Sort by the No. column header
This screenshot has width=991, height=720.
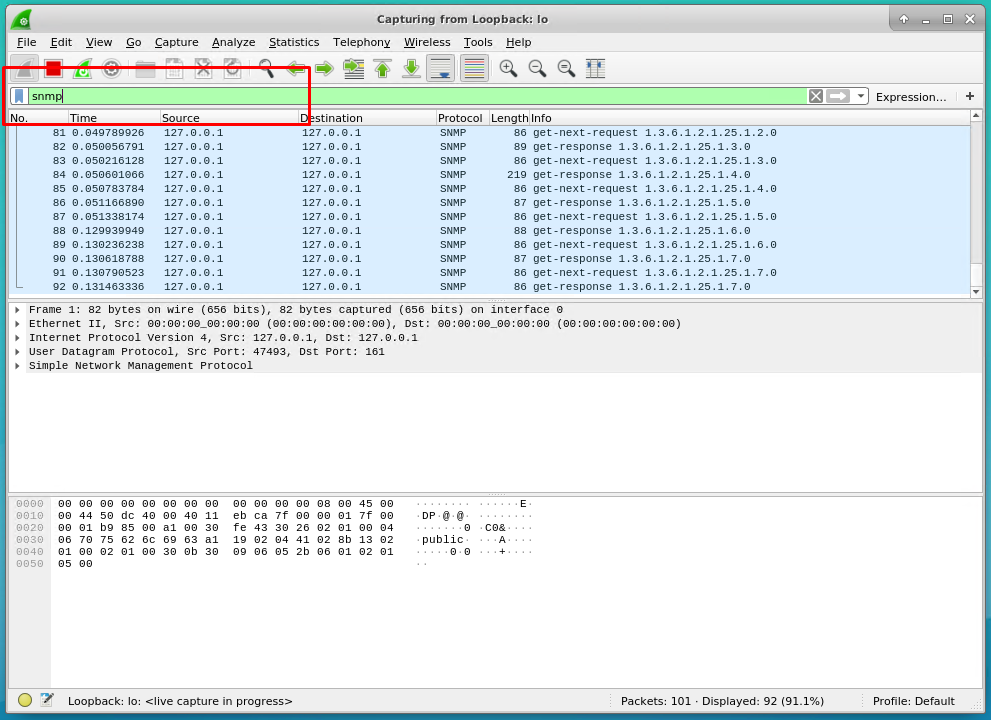[38, 118]
